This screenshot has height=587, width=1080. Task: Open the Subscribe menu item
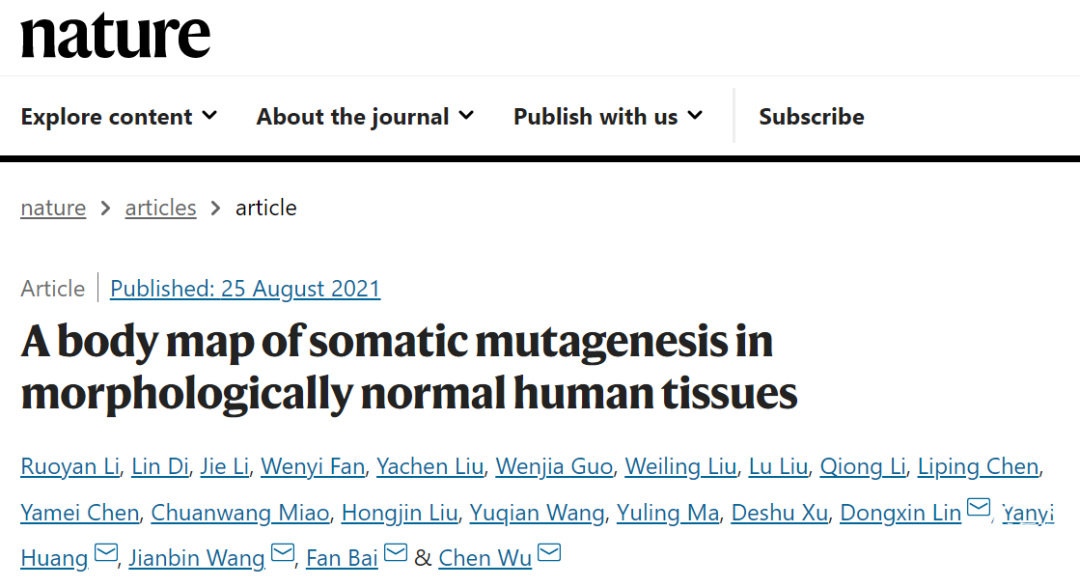(x=811, y=116)
